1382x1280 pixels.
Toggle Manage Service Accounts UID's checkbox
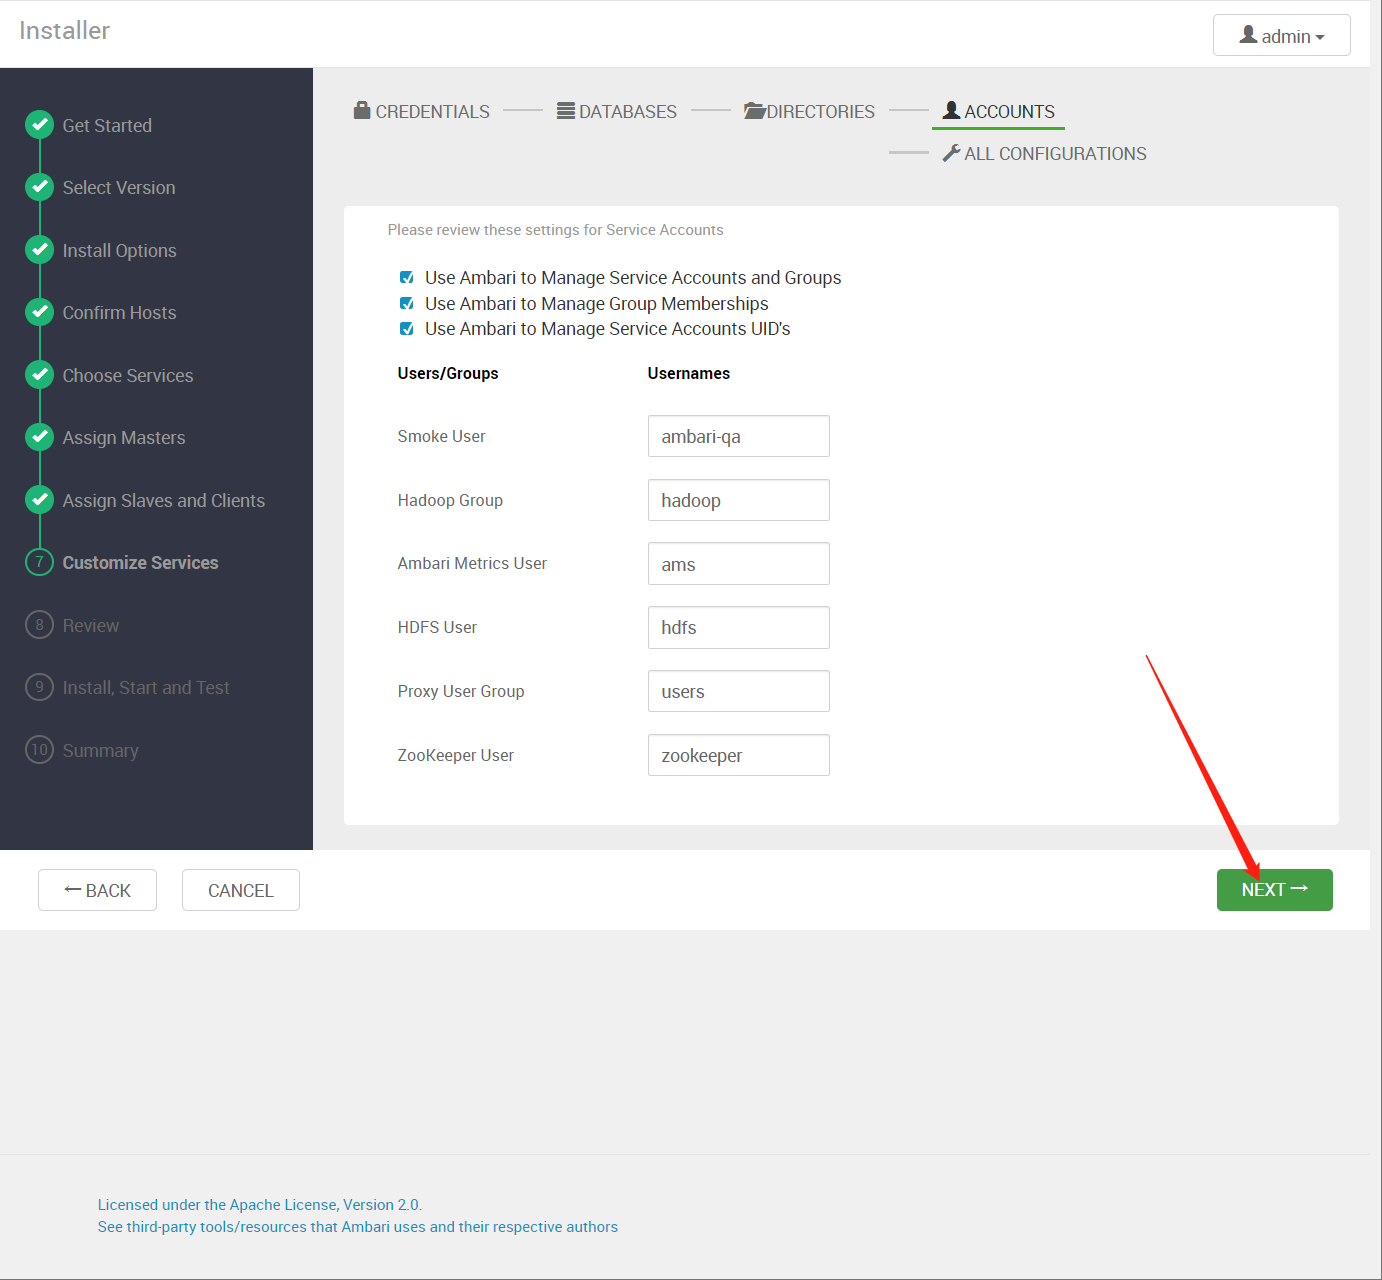407,328
